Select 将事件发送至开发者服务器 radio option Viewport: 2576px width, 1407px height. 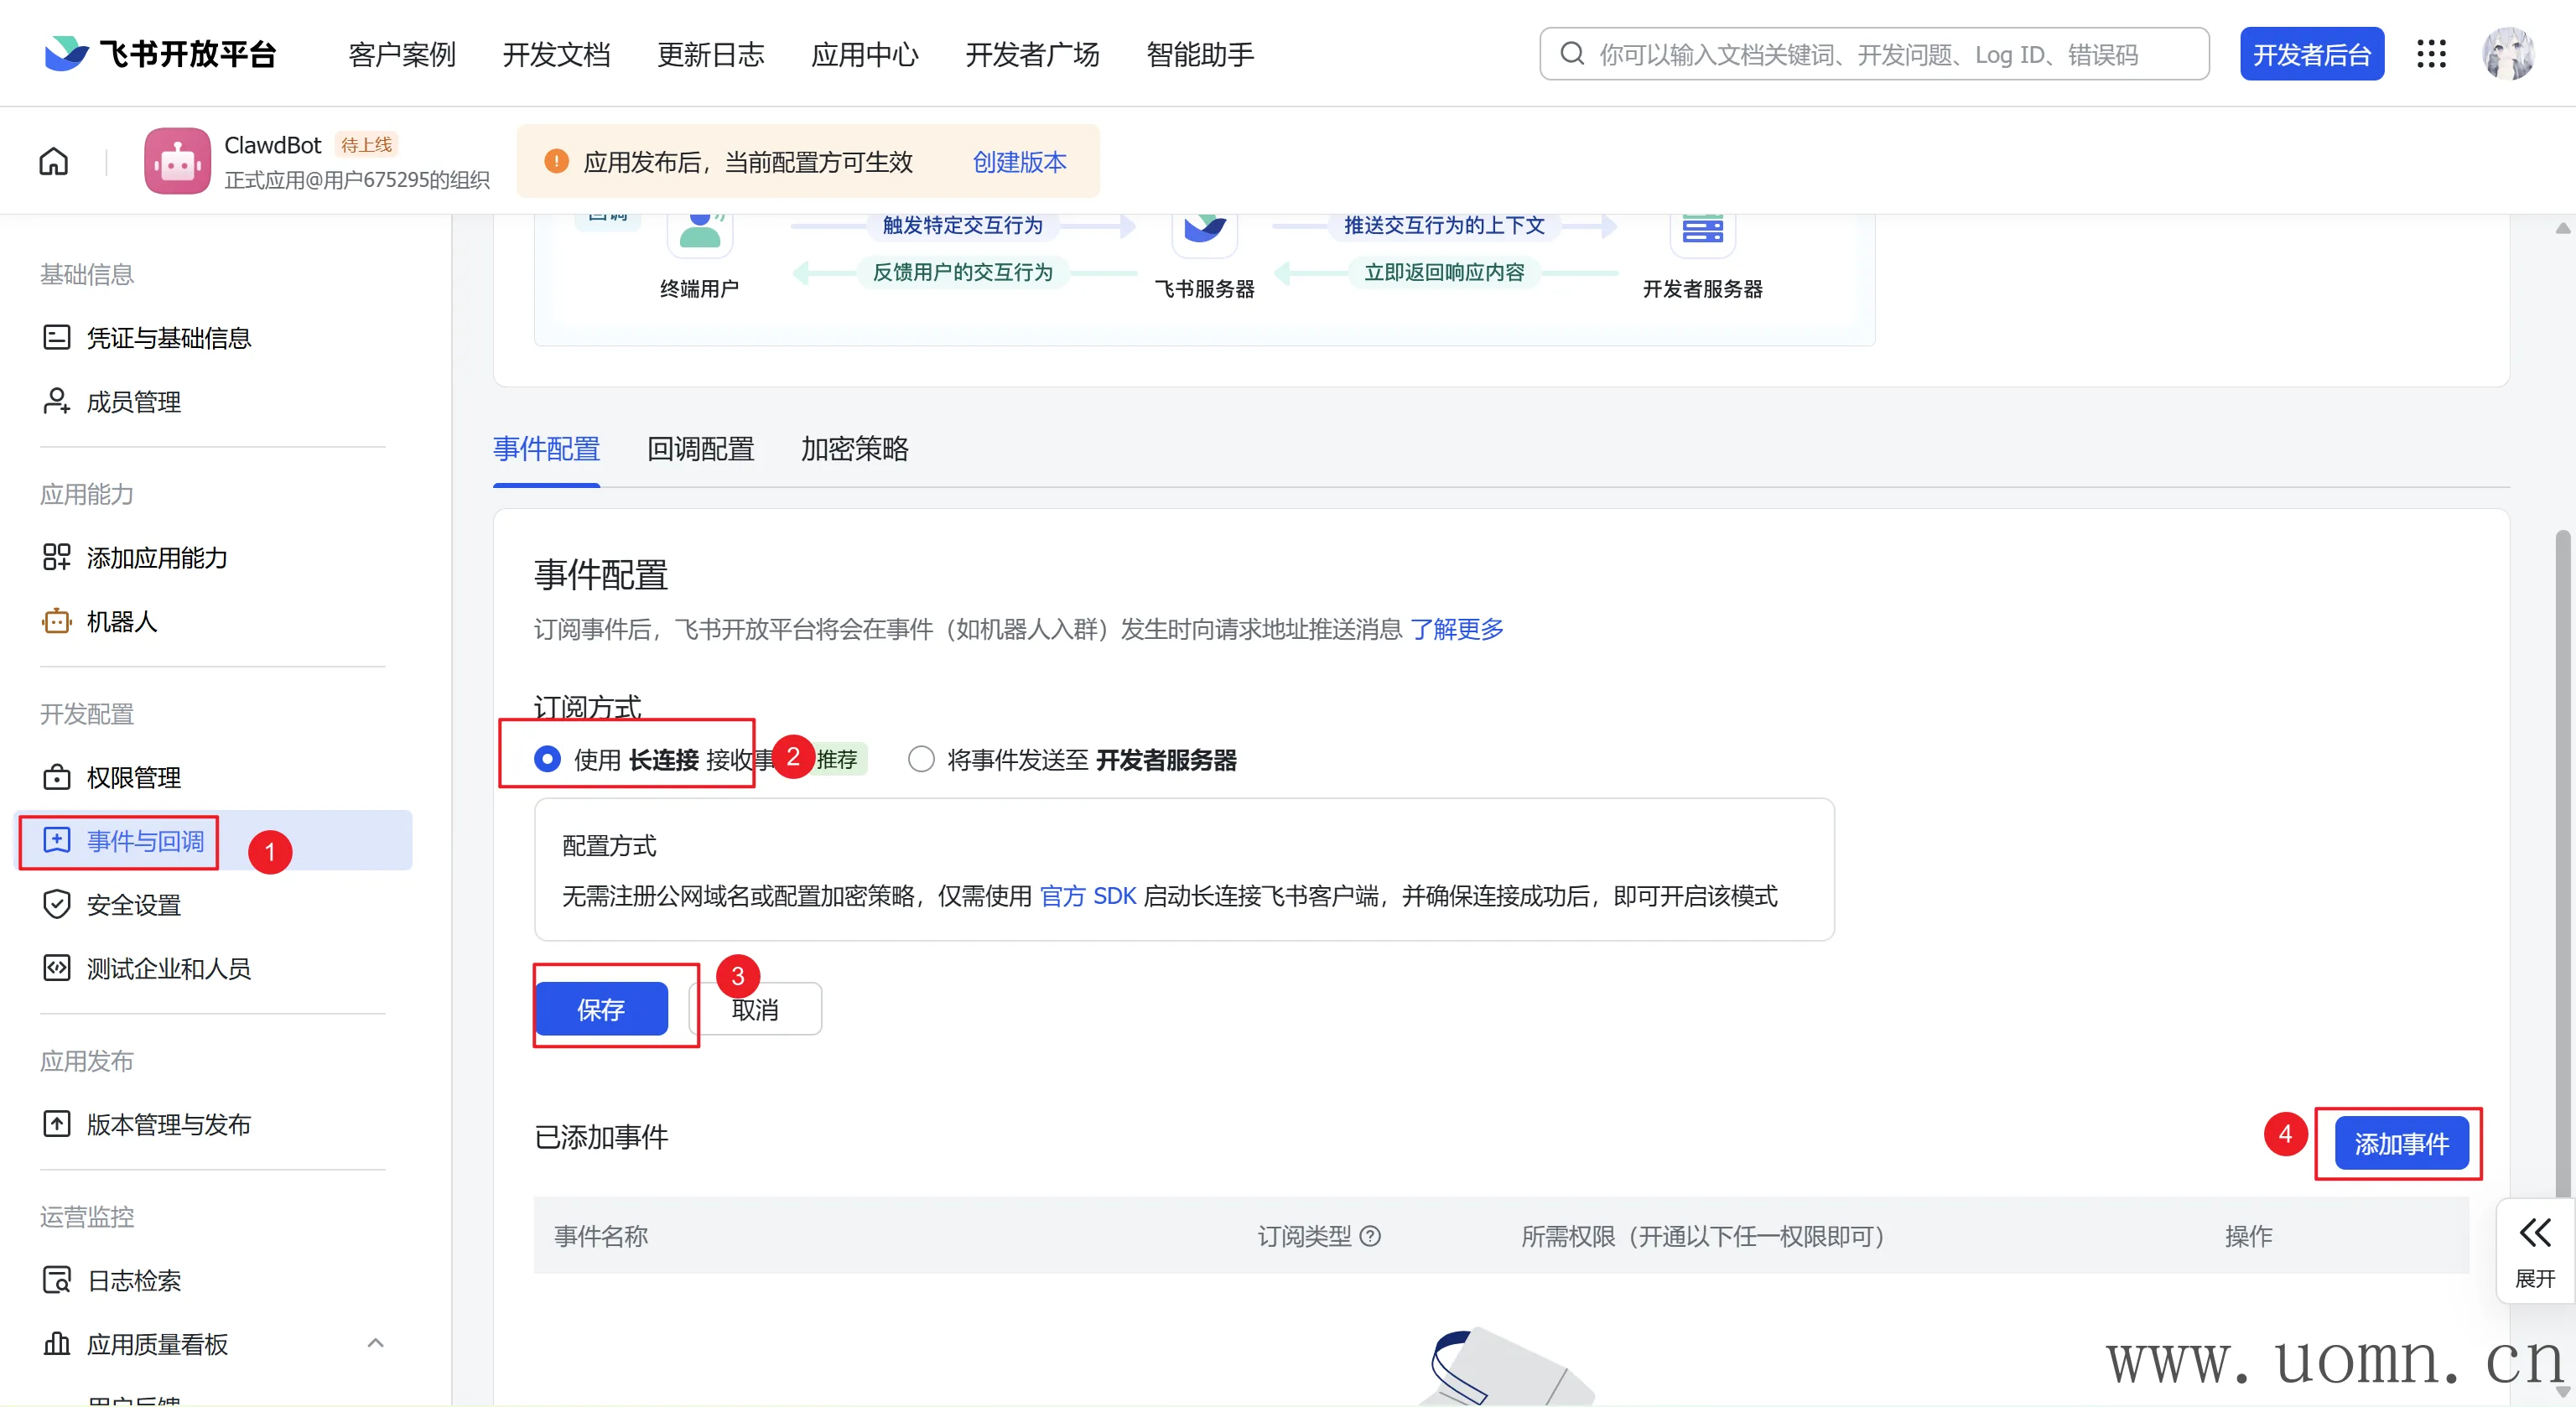pos(921,760)
